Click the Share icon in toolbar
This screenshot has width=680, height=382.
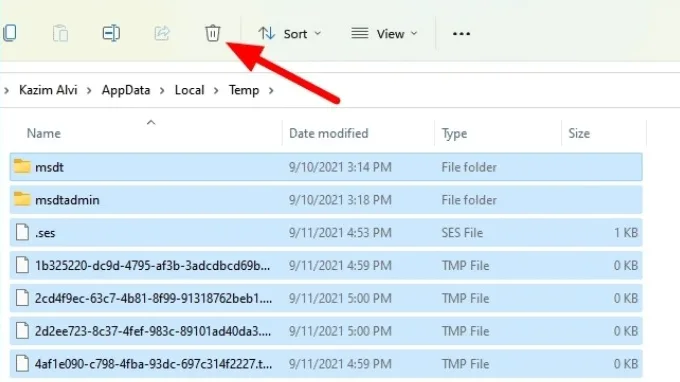tap(162, 33)
